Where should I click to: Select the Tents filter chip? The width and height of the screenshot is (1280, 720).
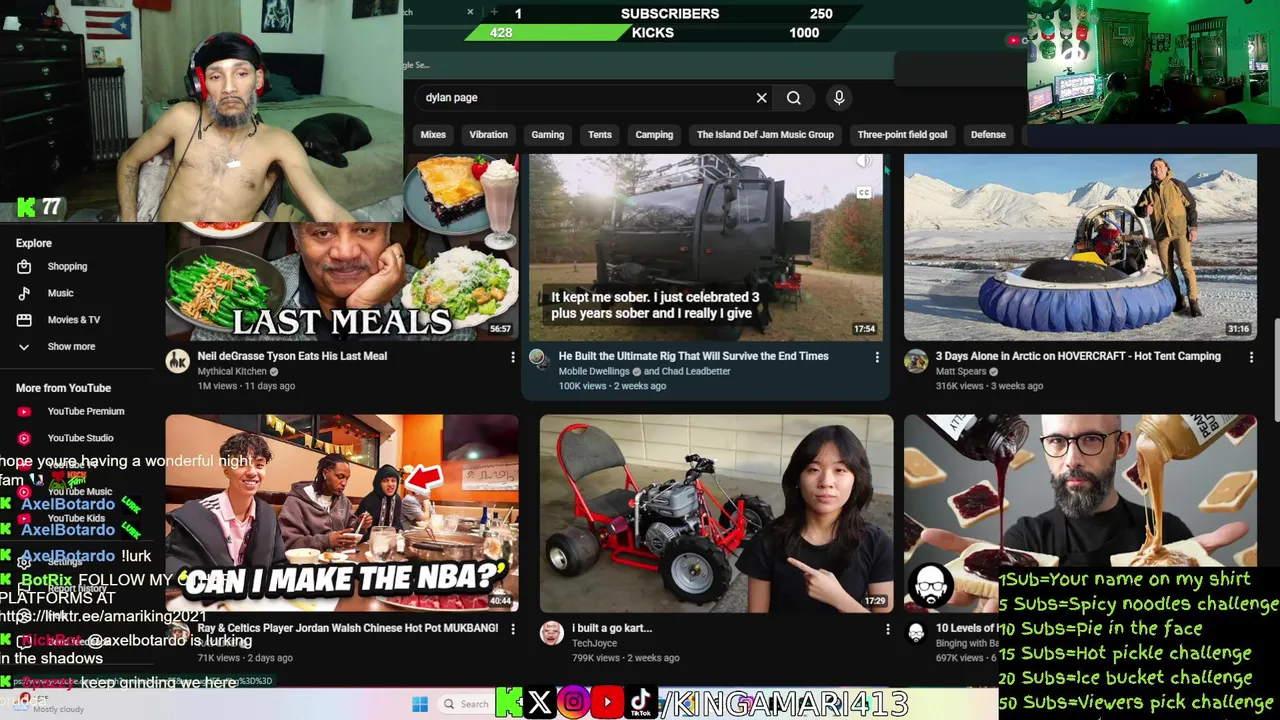(x=600, y=135)
